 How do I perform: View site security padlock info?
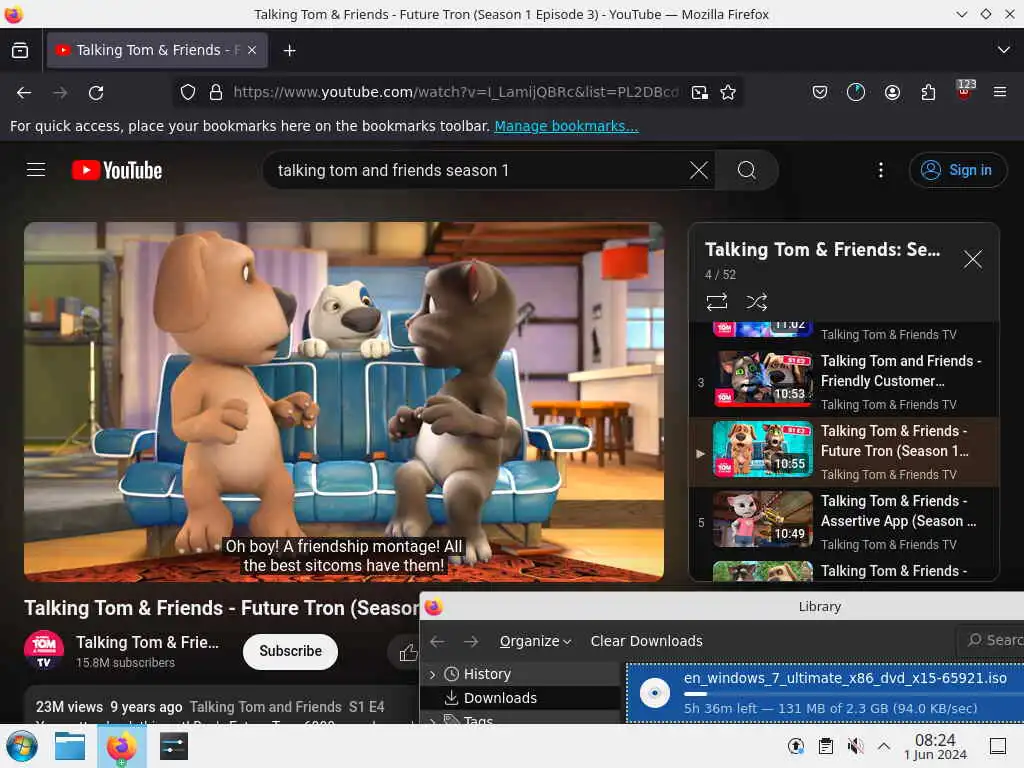pos(216,93)
